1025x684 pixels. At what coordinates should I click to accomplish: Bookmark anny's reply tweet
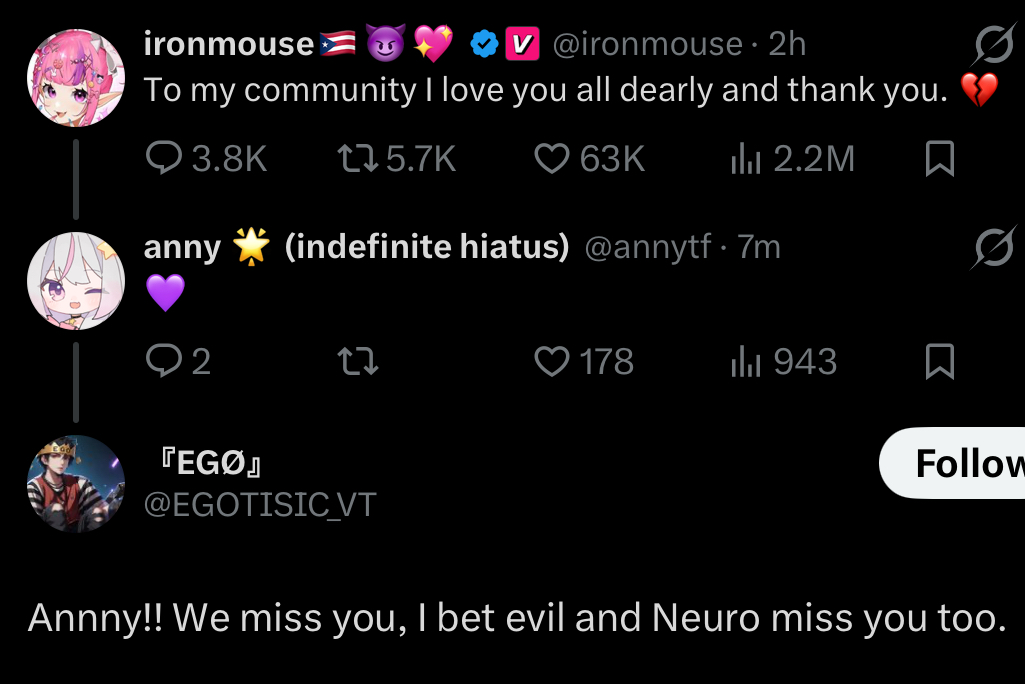click(x=939, y=361)
